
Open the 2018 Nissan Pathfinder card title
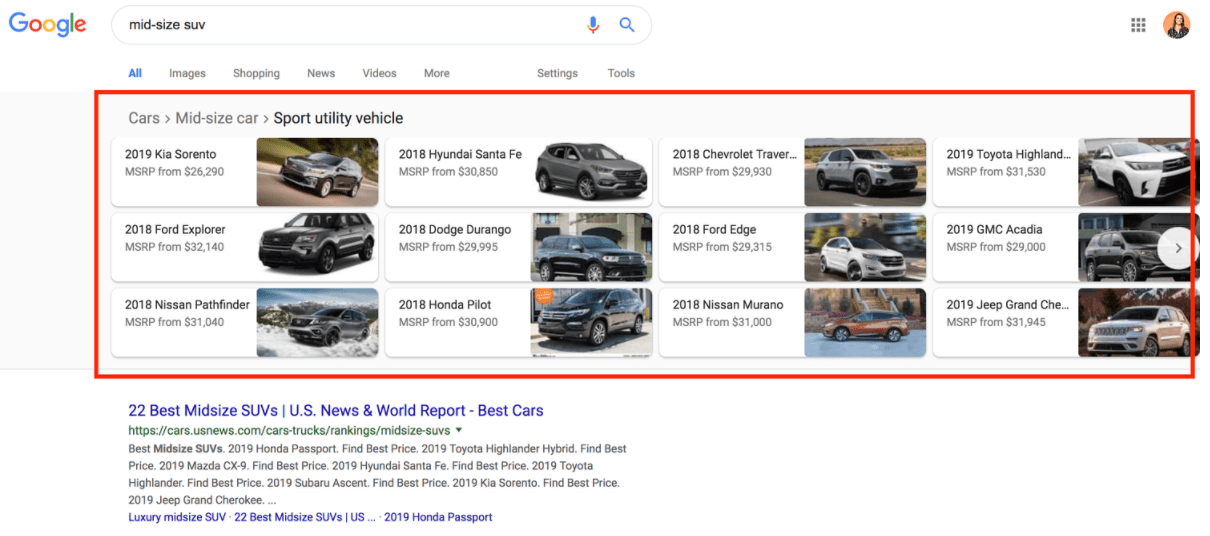click(187, 304)
